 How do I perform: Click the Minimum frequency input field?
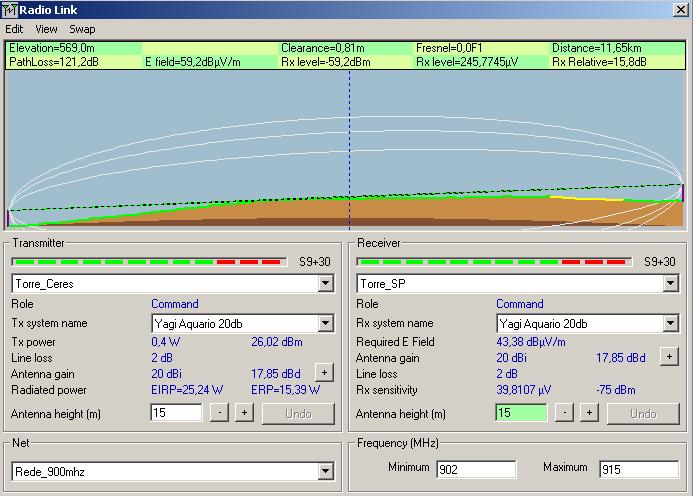coord(475,469)
